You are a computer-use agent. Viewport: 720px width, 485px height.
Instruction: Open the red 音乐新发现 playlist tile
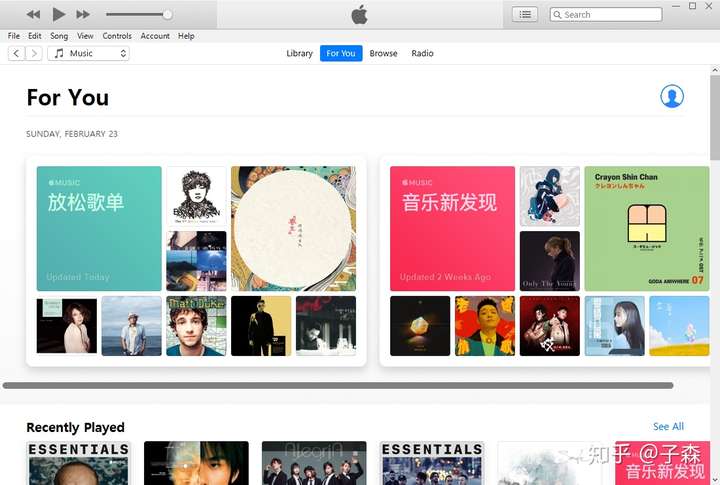(452, 228)
